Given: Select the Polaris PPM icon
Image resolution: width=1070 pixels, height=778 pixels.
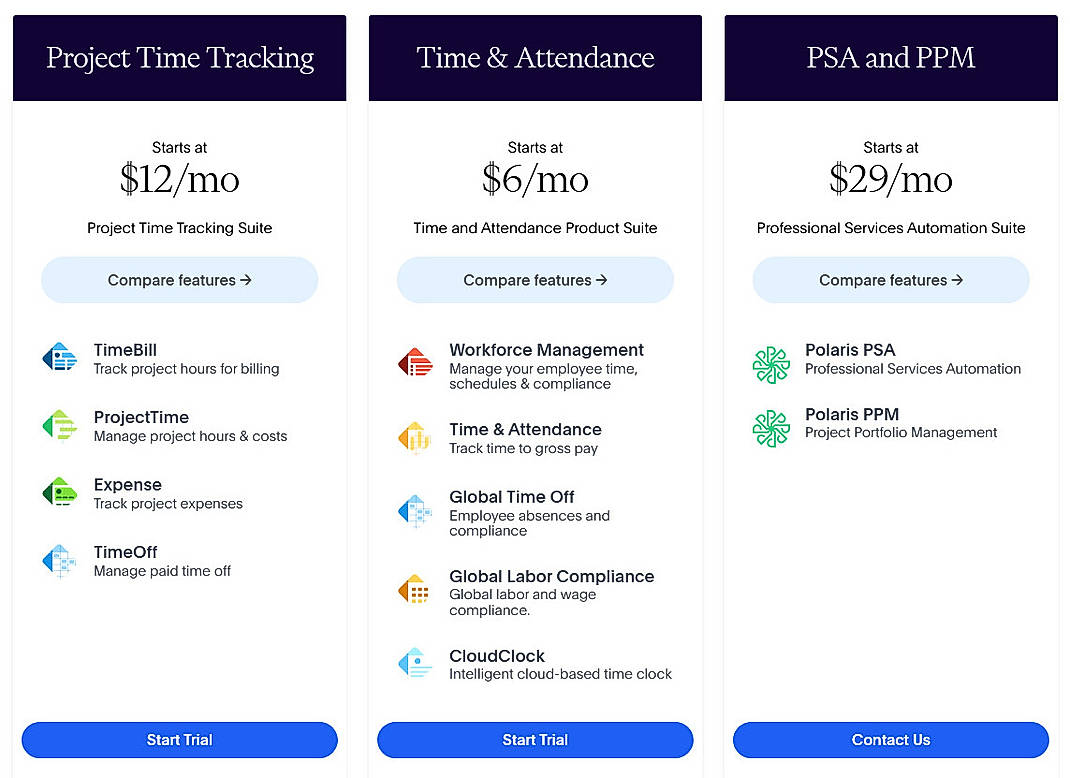Looking at the screenshot, I should coord(771,428).
